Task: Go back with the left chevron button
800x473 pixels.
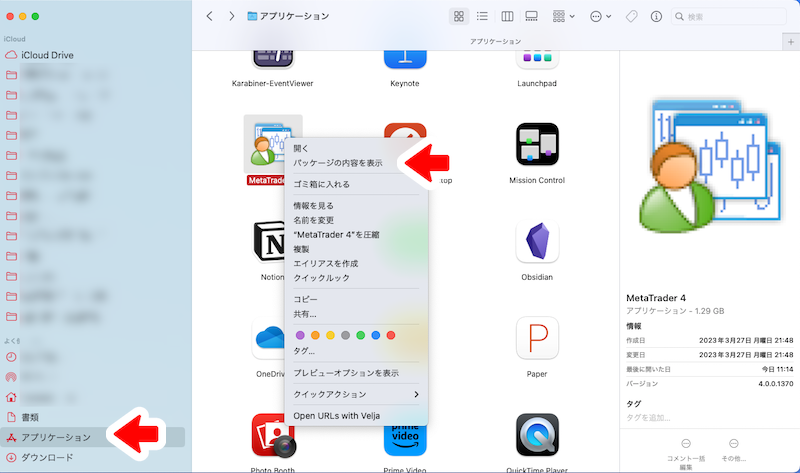Action: click(209, 16)
